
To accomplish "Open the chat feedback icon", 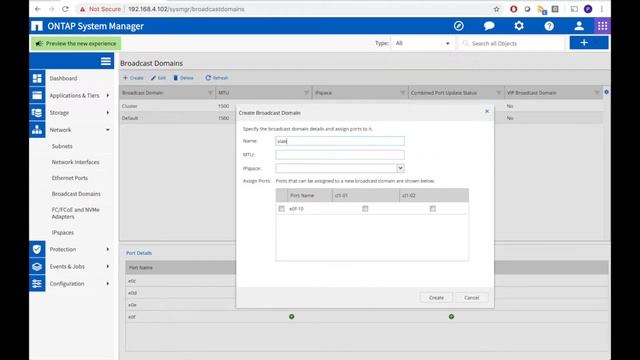I will coord(489,26).
